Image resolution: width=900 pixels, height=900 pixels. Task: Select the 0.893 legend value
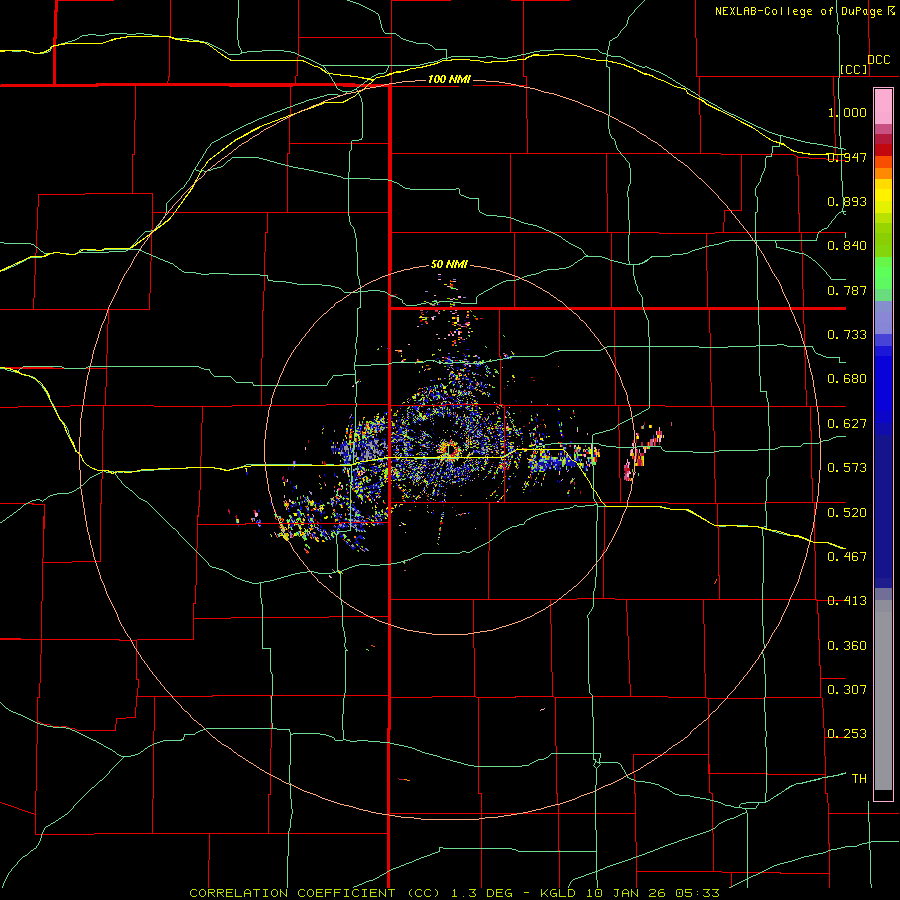point(847,201)
